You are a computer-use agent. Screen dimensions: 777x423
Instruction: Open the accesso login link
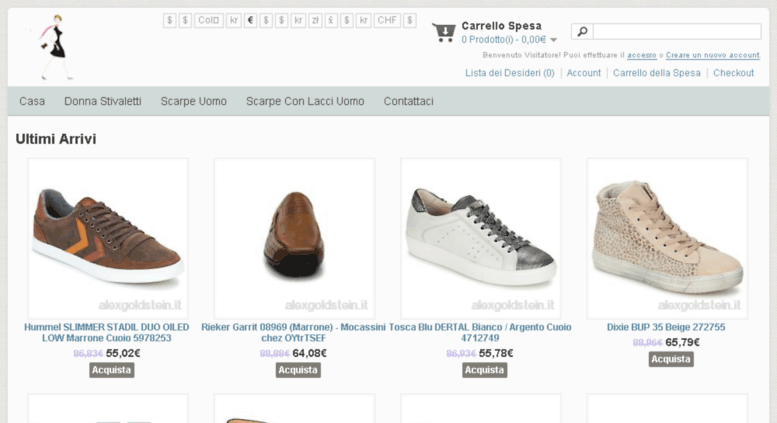tap(642, 55)
